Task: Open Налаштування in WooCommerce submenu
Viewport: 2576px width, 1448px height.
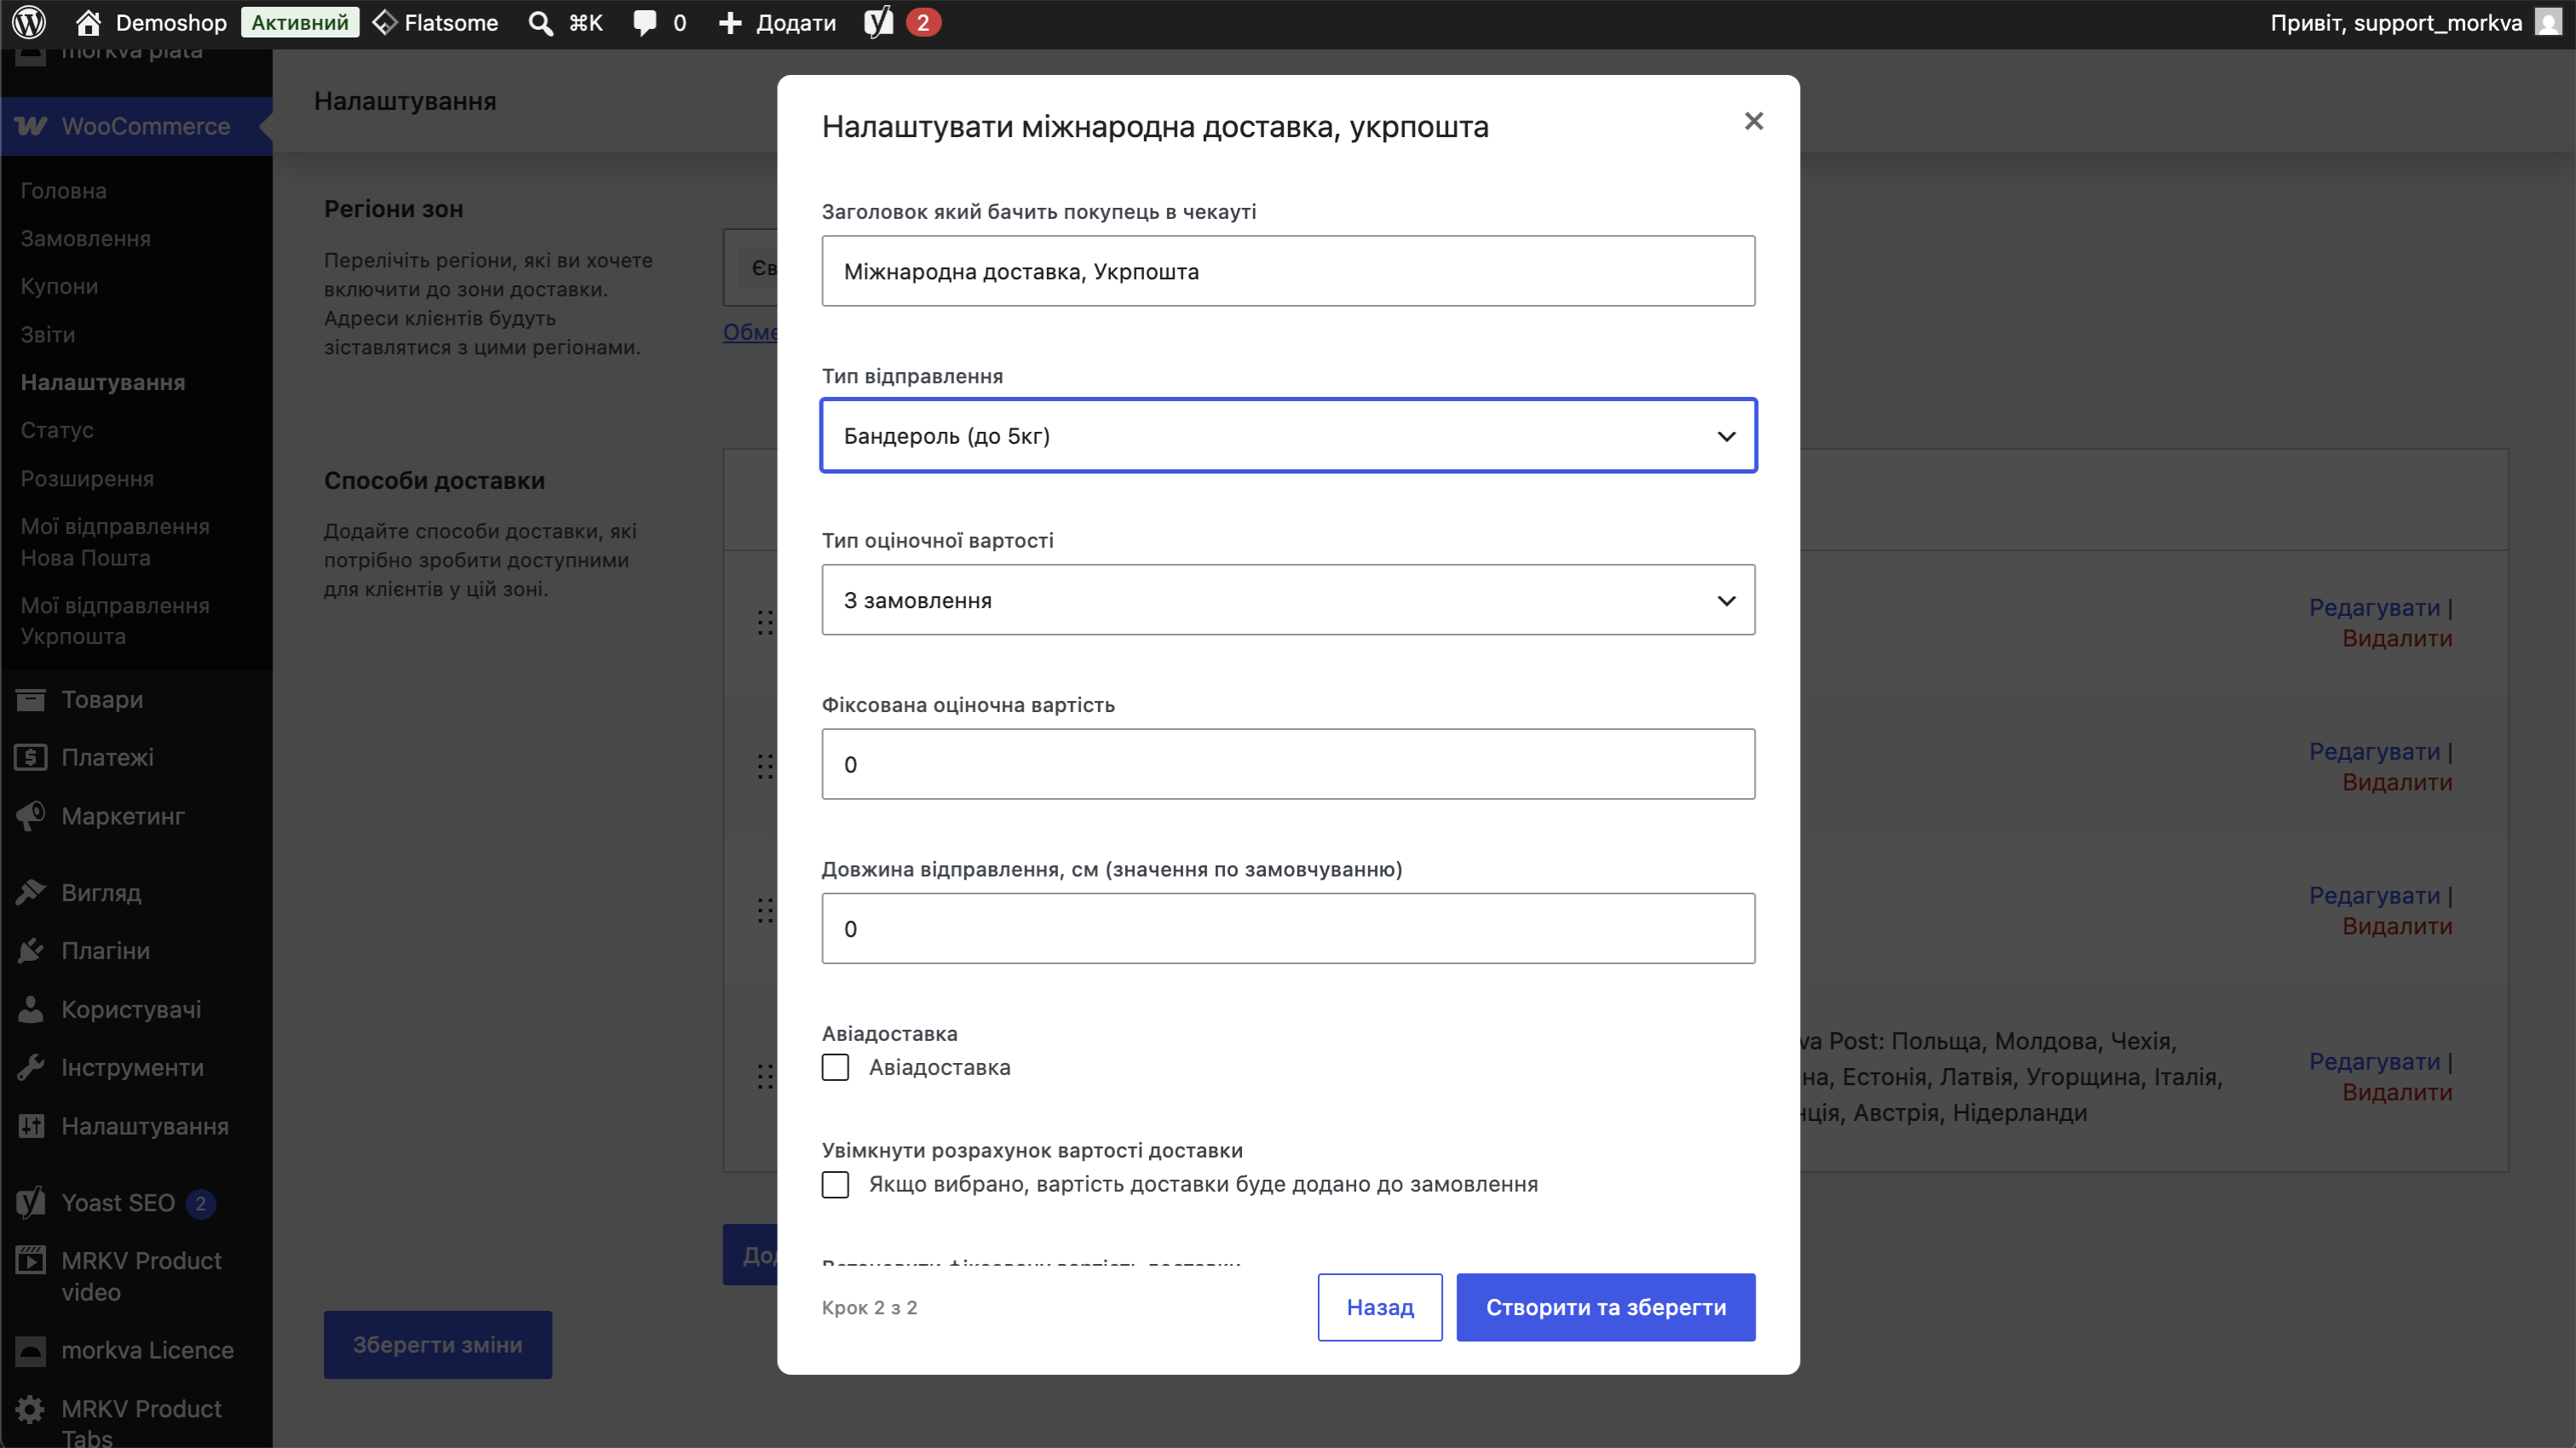Action: coord(103,382)
